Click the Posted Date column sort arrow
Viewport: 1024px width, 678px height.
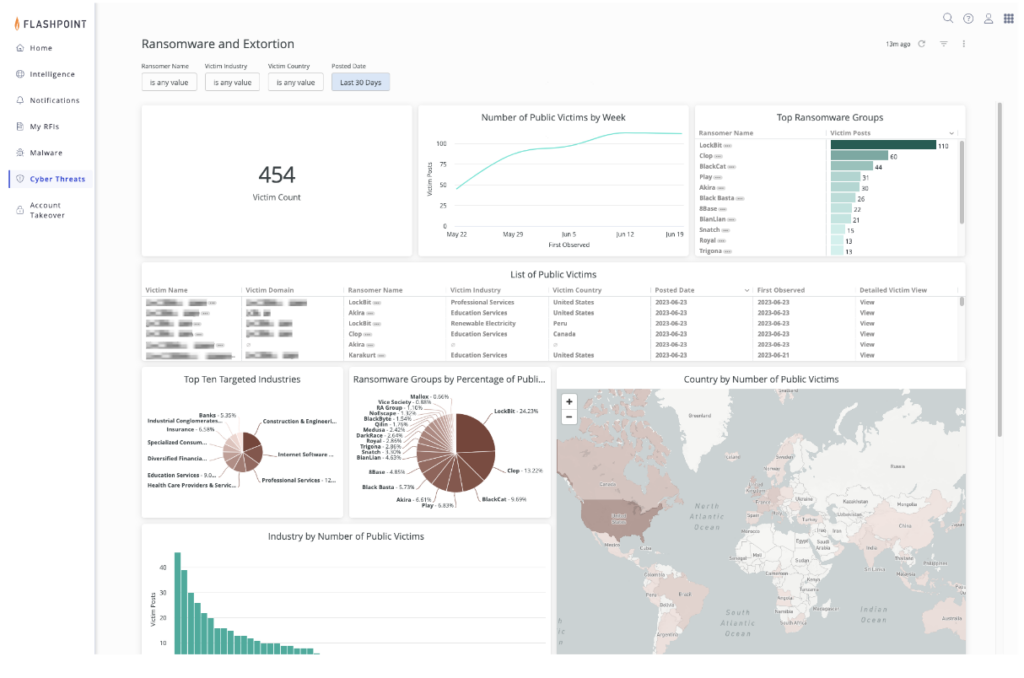pos(746,290)
